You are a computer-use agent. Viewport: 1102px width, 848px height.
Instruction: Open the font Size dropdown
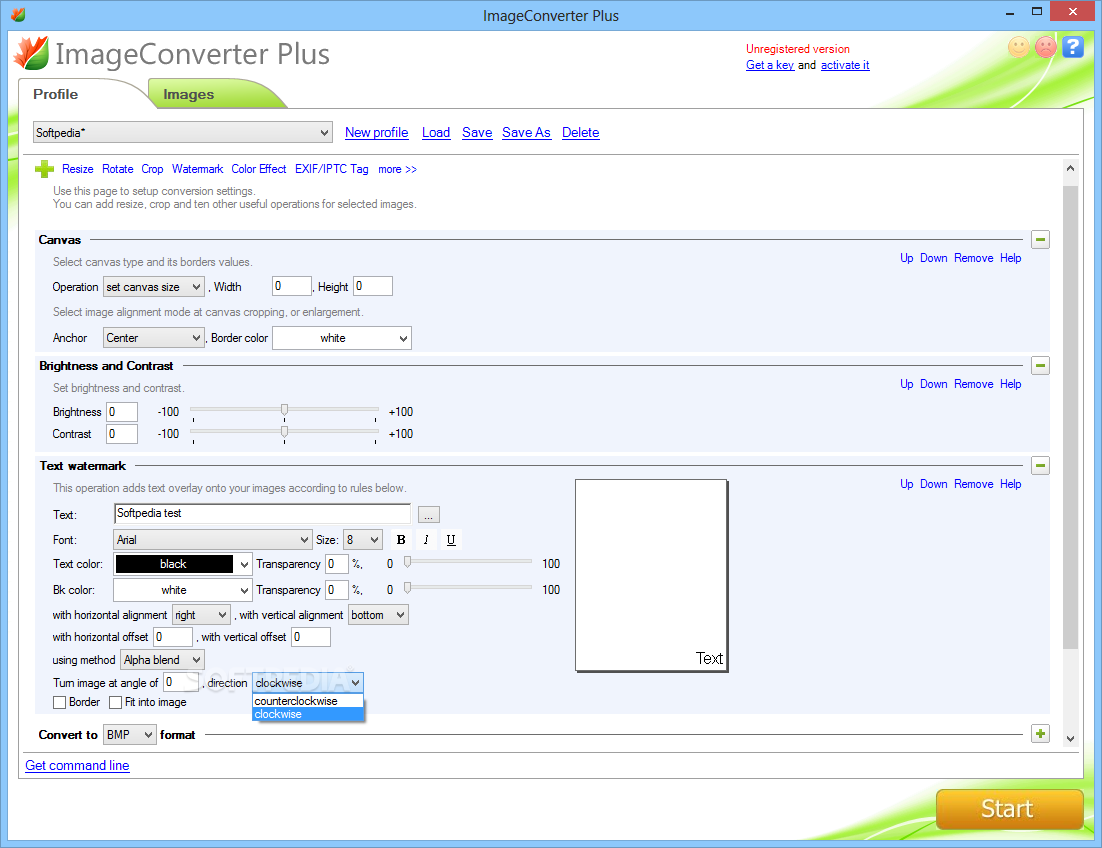point(363,540)
